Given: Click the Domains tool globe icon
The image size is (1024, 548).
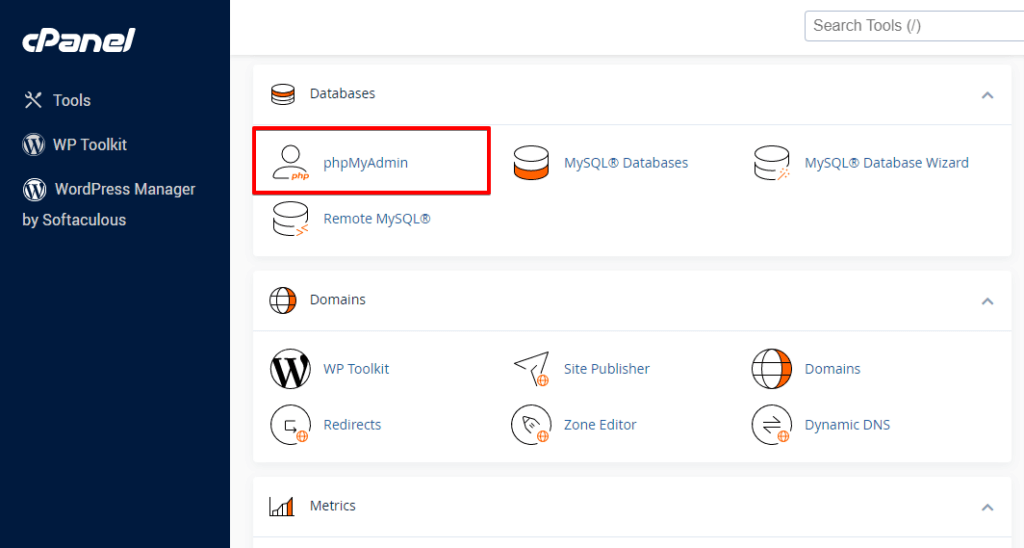Looking at the screenshot, I should 771,369.
